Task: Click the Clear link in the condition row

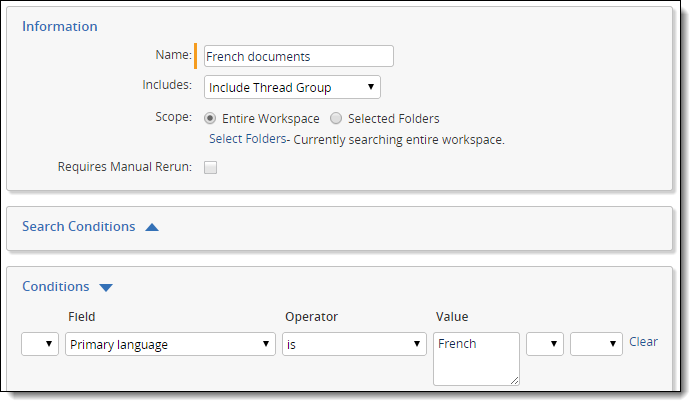Action: click(643, 342)
